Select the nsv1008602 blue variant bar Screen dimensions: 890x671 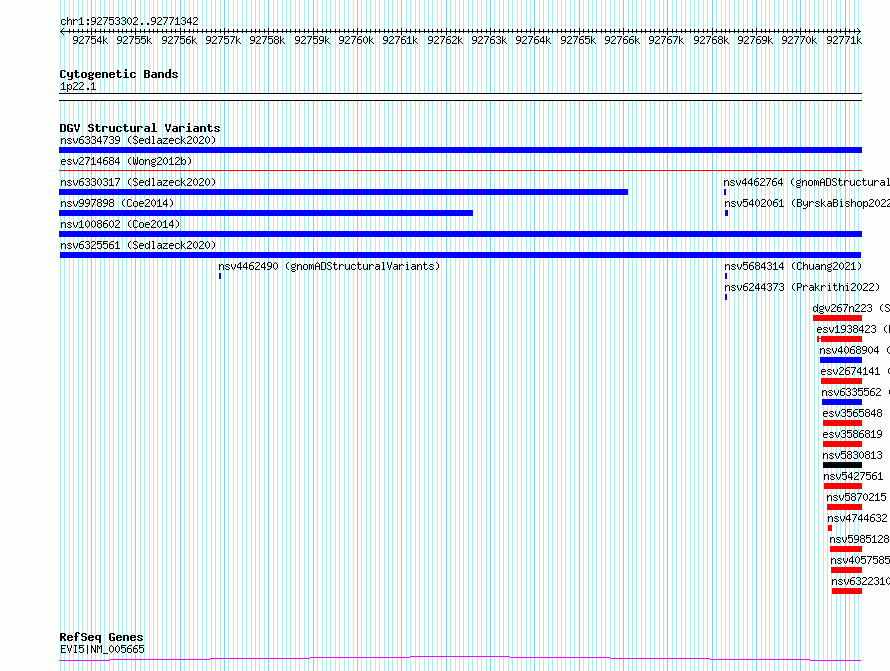coord(460,234)
